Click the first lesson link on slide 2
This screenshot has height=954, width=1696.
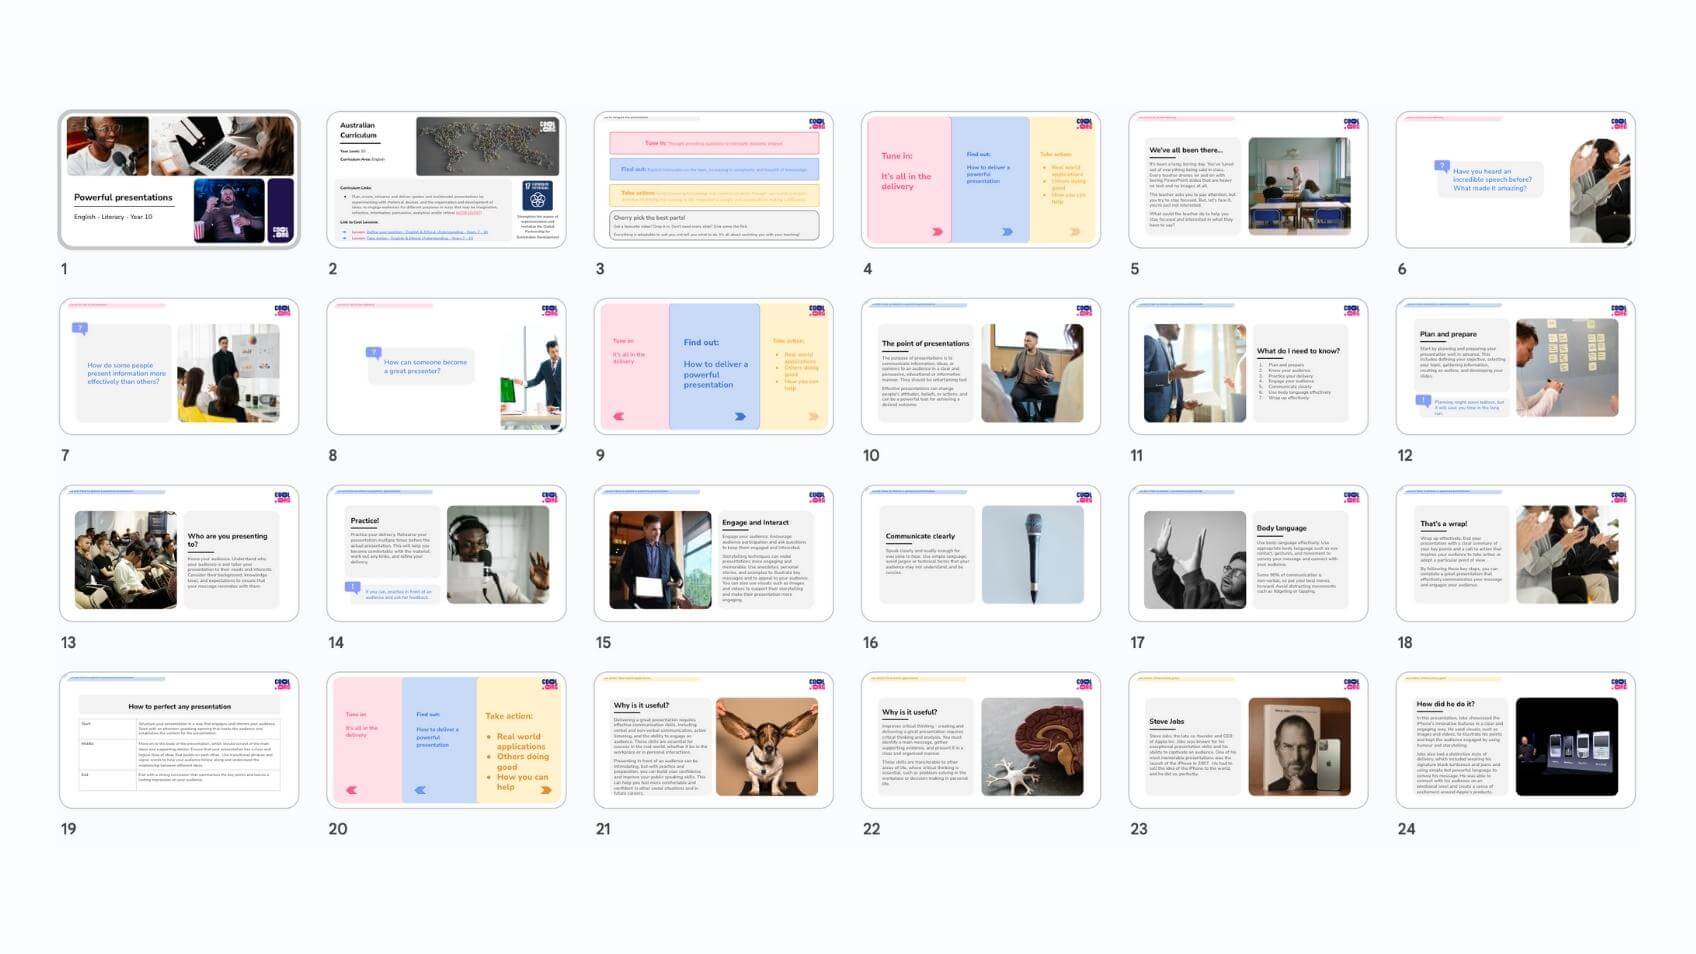[x=426, y=231]
